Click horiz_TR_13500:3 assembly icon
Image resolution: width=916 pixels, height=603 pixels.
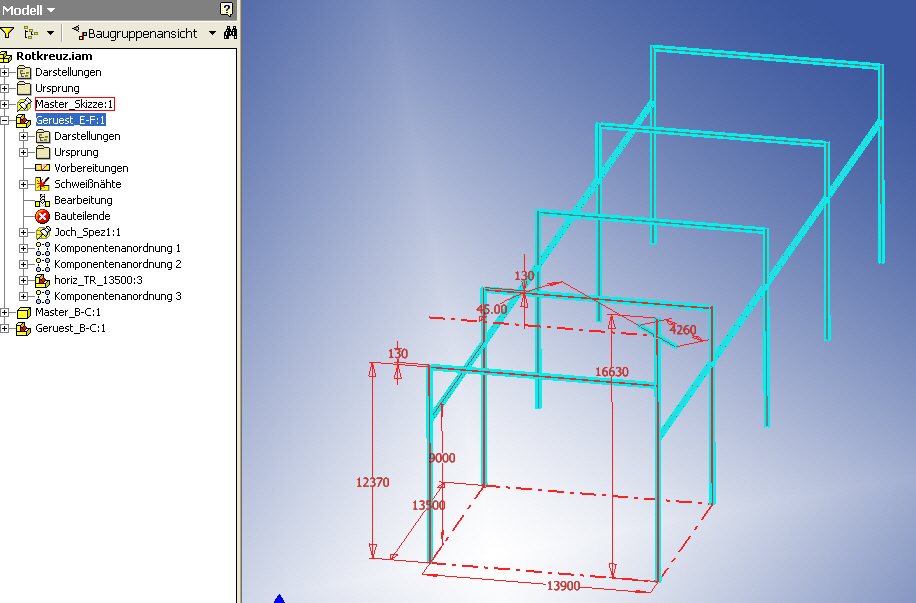tap(43, 280)
